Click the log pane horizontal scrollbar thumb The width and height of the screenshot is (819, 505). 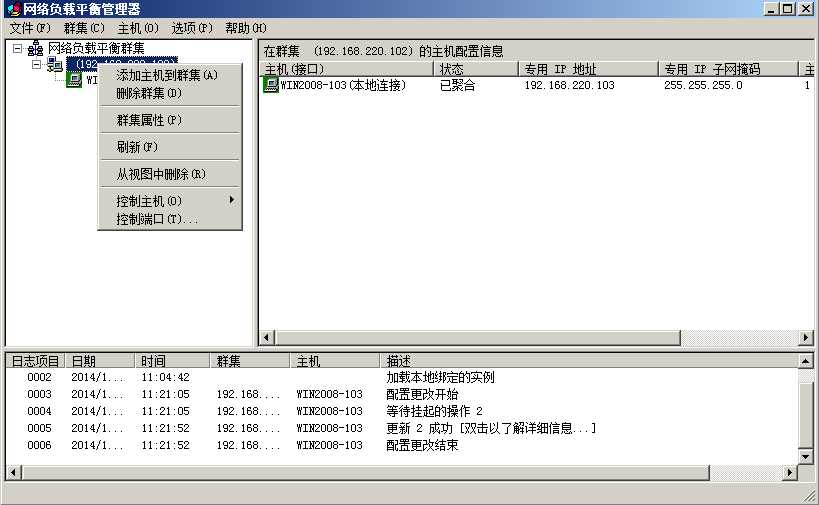pos(365,473)
